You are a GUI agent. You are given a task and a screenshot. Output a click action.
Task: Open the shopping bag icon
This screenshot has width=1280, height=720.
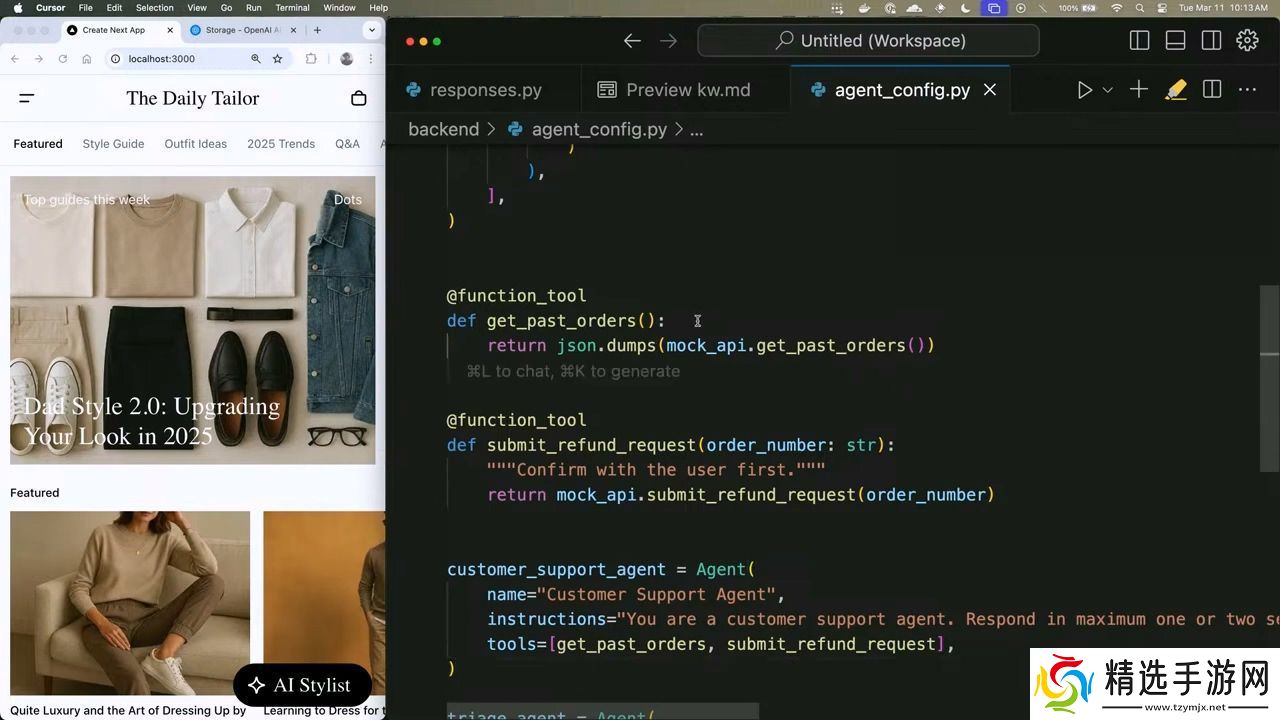pyautogui.click(x=359, y=98)
